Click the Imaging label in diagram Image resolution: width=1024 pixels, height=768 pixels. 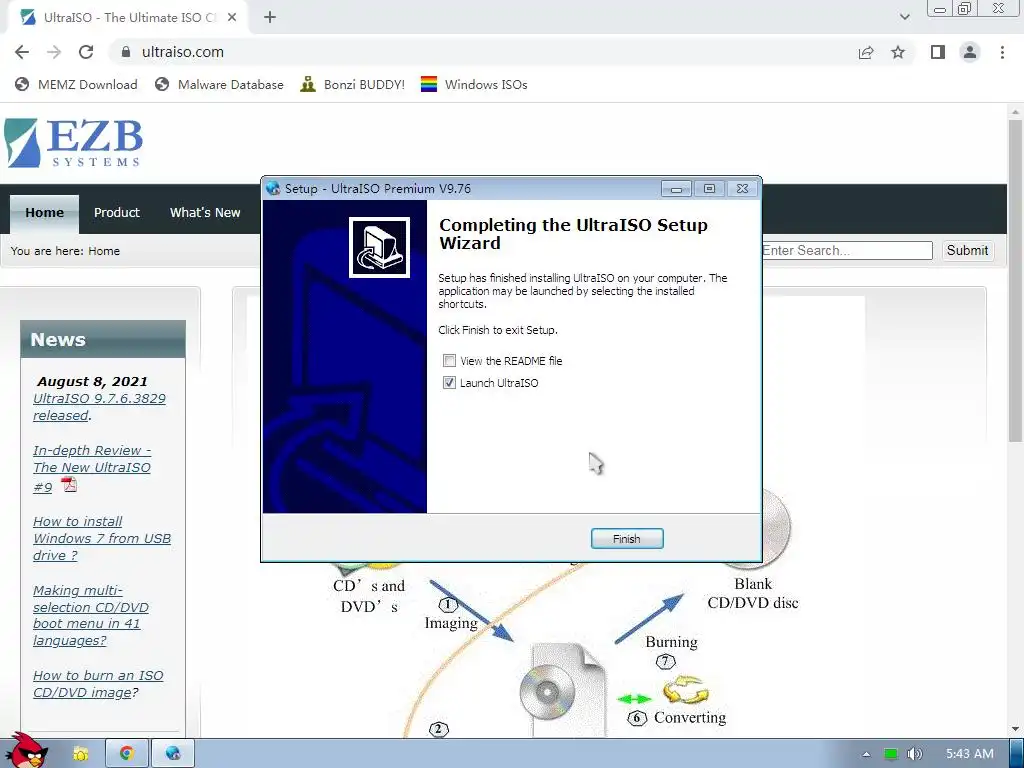451,623
